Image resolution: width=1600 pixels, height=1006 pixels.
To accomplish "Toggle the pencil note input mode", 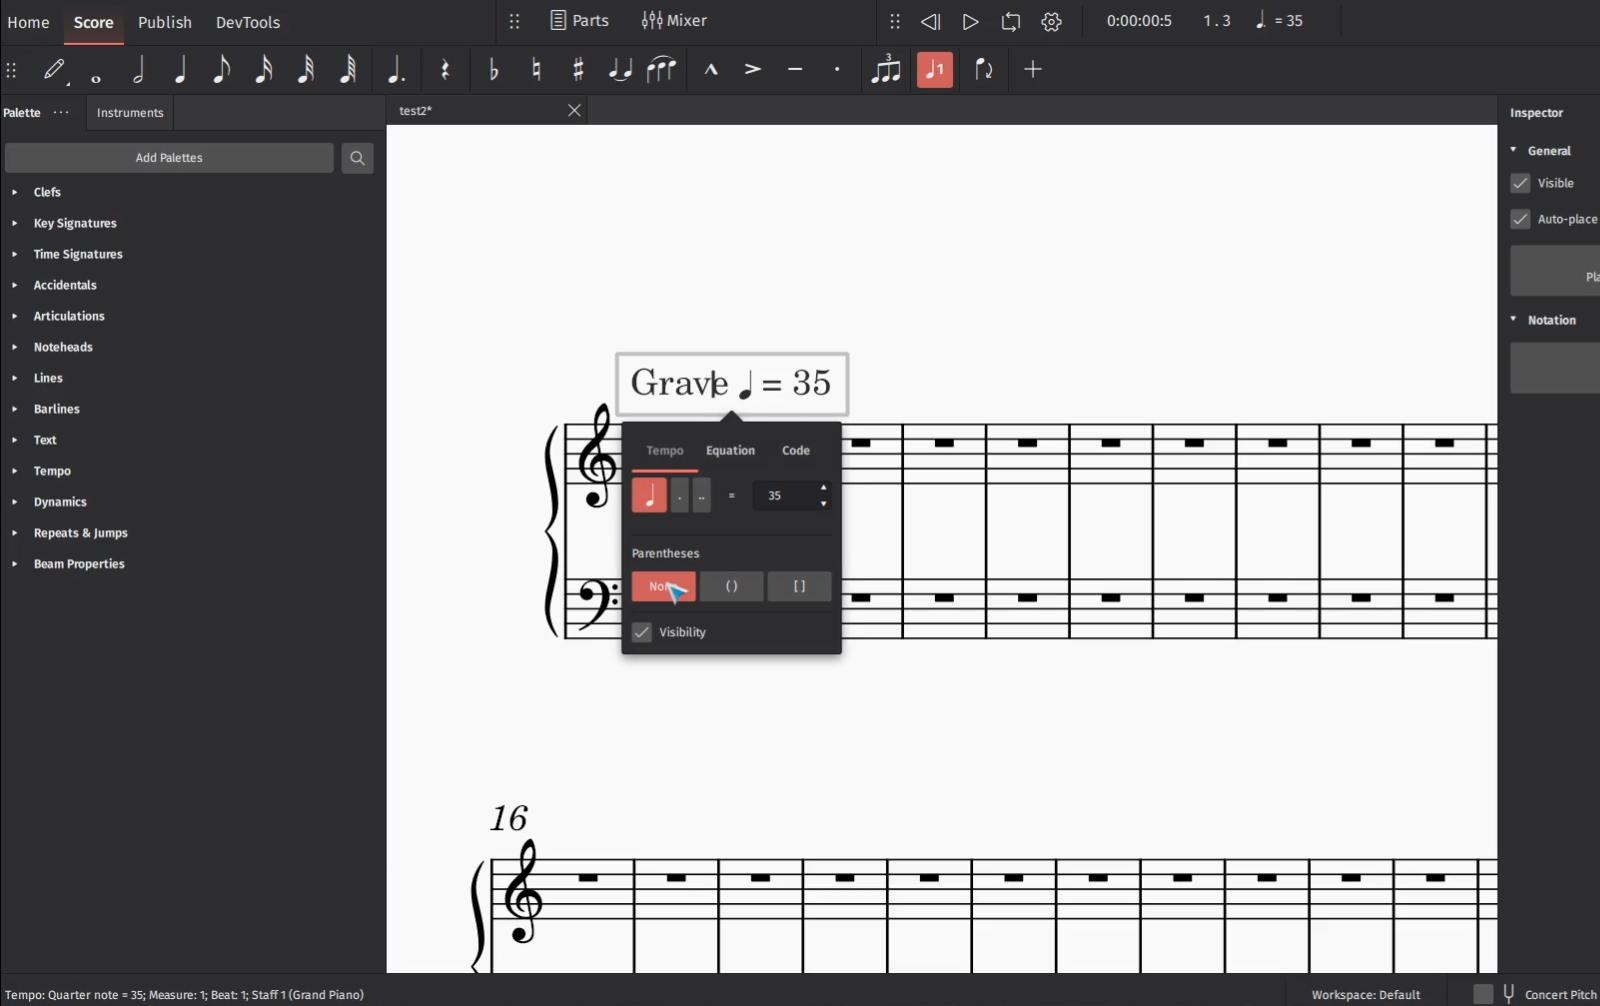I will [54, 69].
